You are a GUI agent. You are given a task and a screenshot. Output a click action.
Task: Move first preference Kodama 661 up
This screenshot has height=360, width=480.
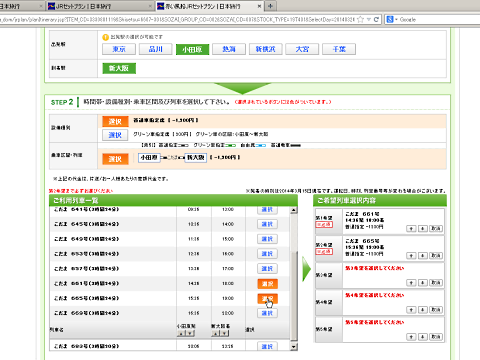coord(411,229)
